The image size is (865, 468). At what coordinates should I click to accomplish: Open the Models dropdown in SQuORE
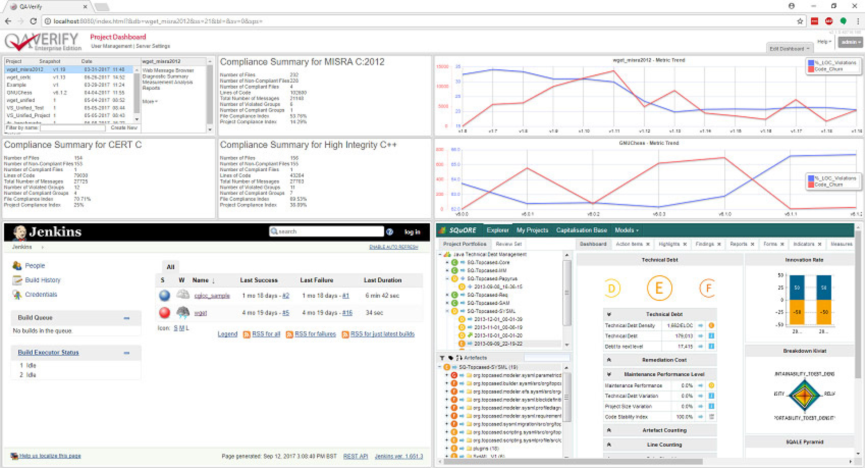coord(626,230)
